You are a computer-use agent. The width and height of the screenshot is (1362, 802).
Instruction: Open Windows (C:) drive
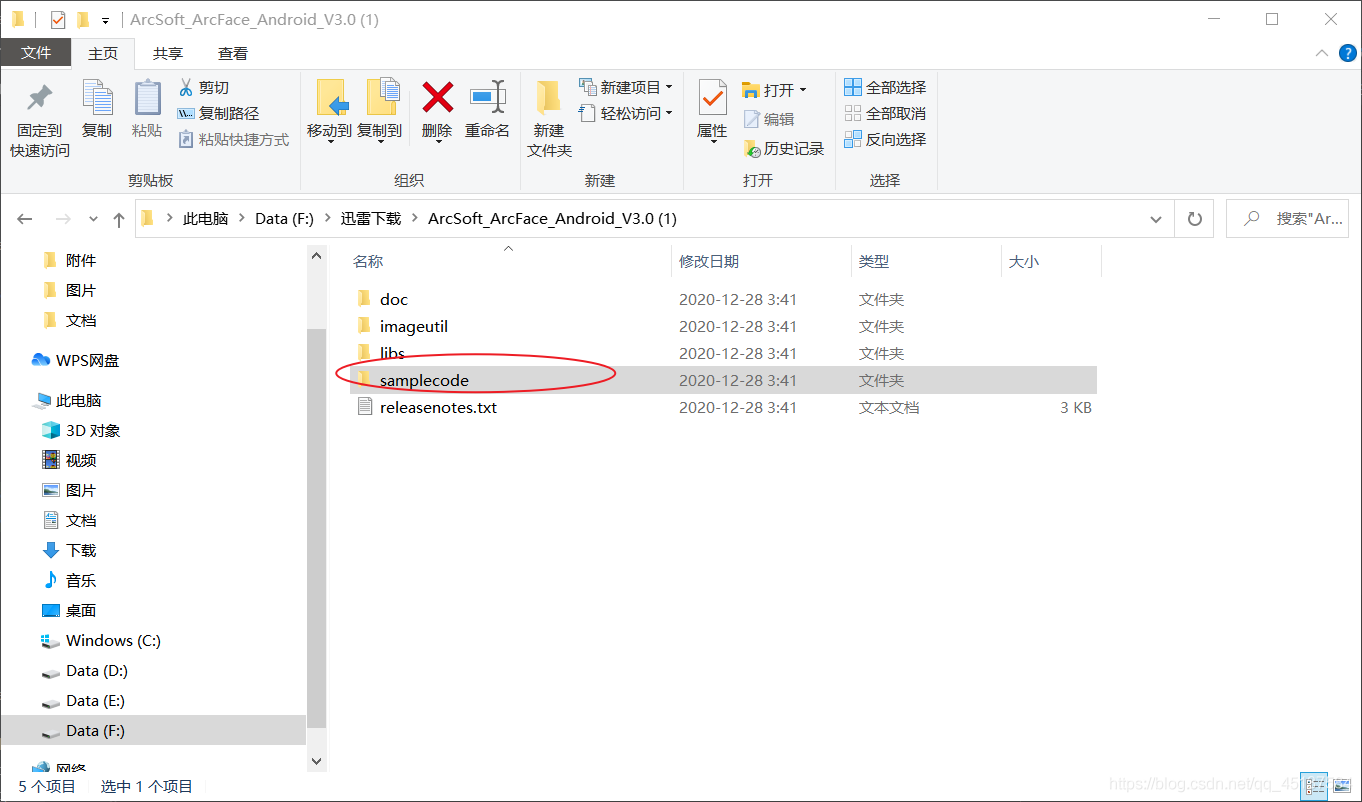(x=101, y=640)
